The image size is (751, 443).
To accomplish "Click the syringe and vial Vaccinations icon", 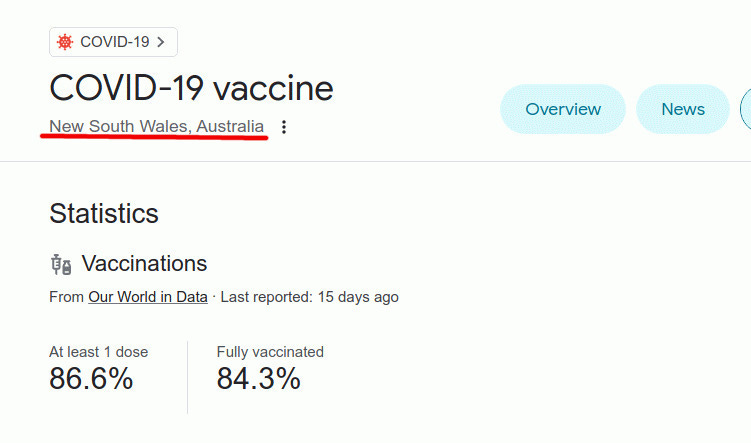I will [x=61, y=264].
